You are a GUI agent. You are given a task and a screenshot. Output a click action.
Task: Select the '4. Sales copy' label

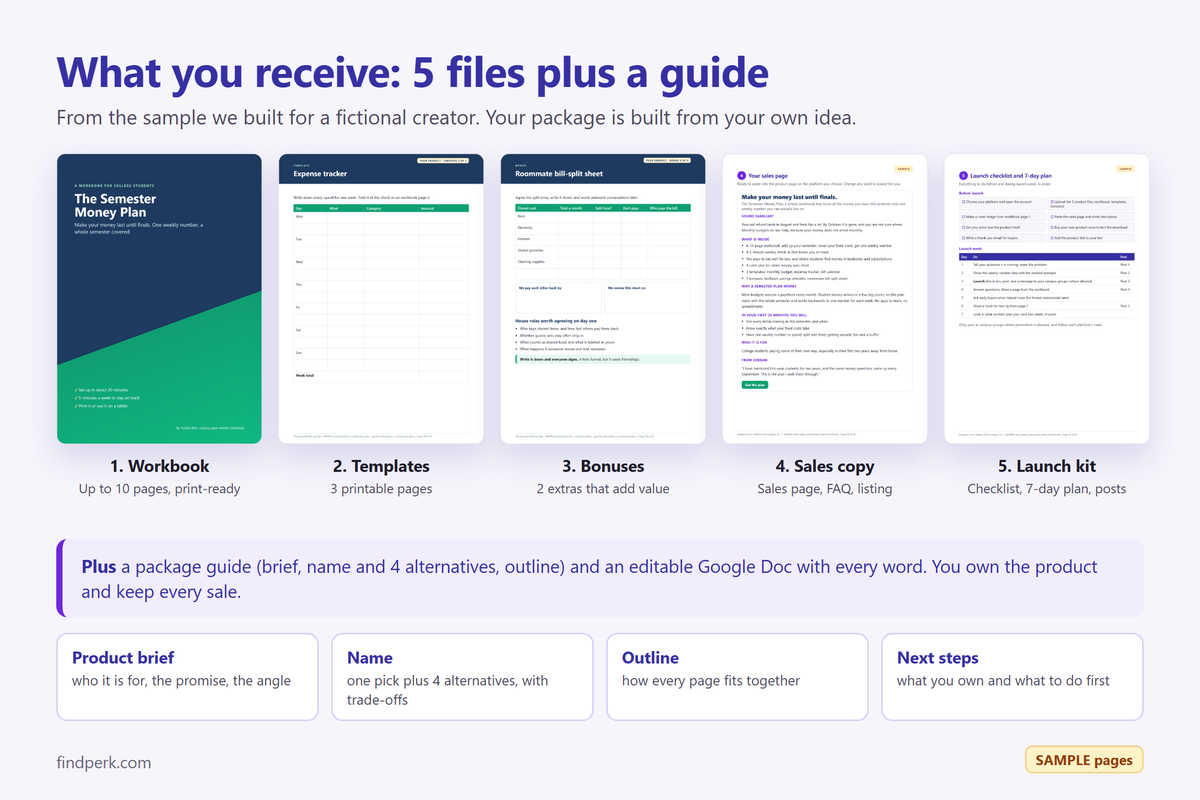(x=825, y=466)
